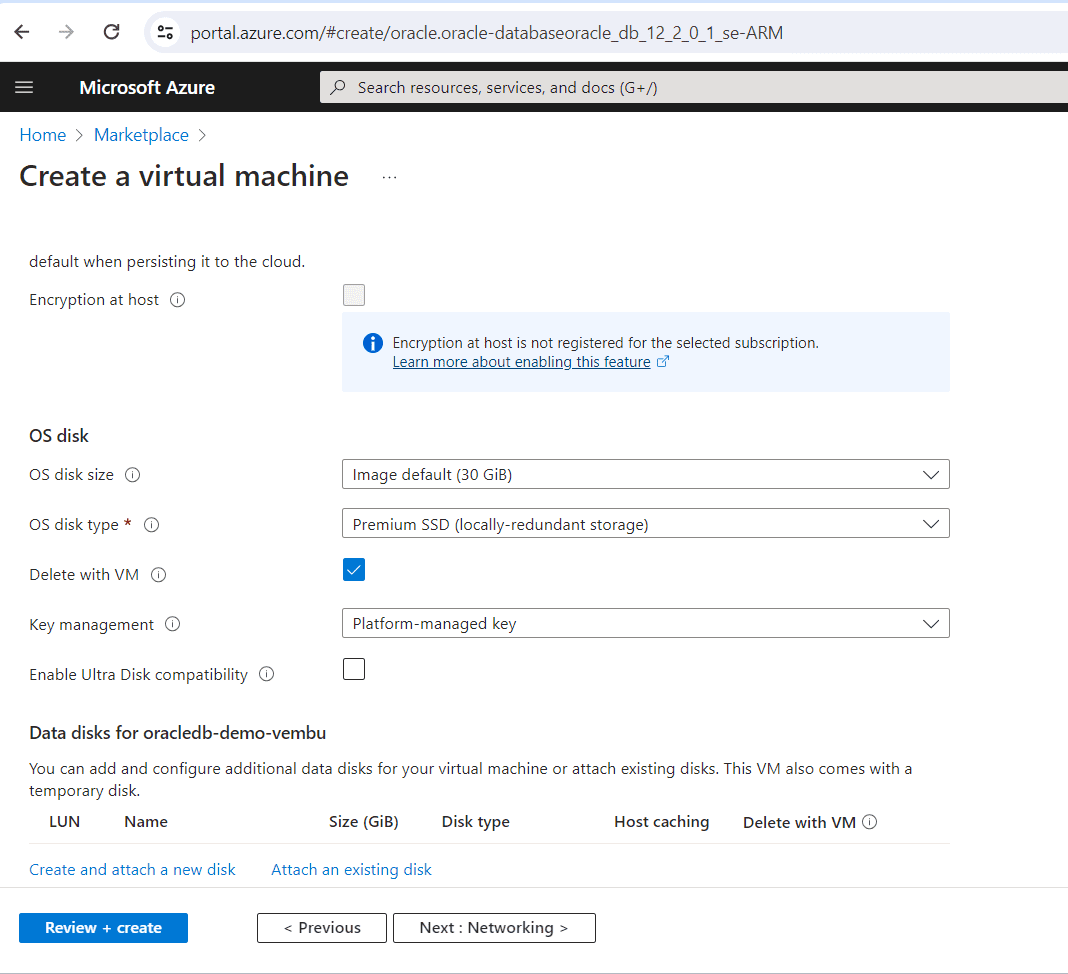The width and height of the screenshot is (1068, 974).
Task: Uncheck the Delete with VM checkbox
Action: coord(354,569)
